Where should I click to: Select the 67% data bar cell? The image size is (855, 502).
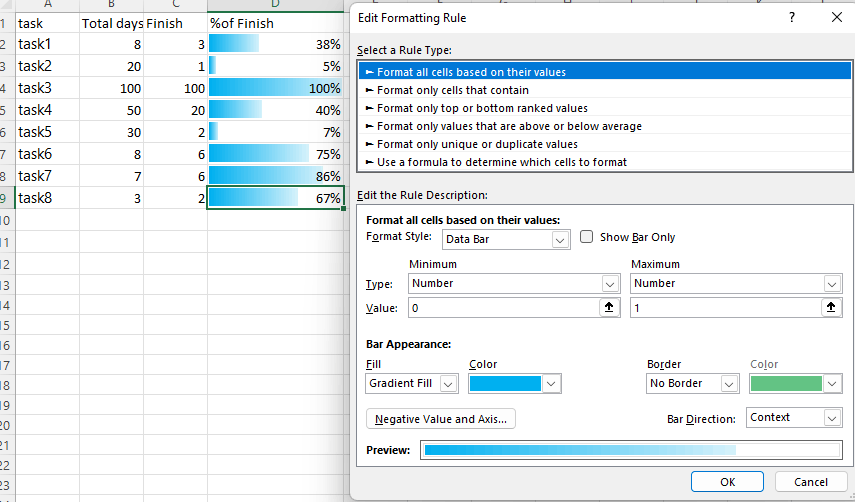tap(275, 198)
